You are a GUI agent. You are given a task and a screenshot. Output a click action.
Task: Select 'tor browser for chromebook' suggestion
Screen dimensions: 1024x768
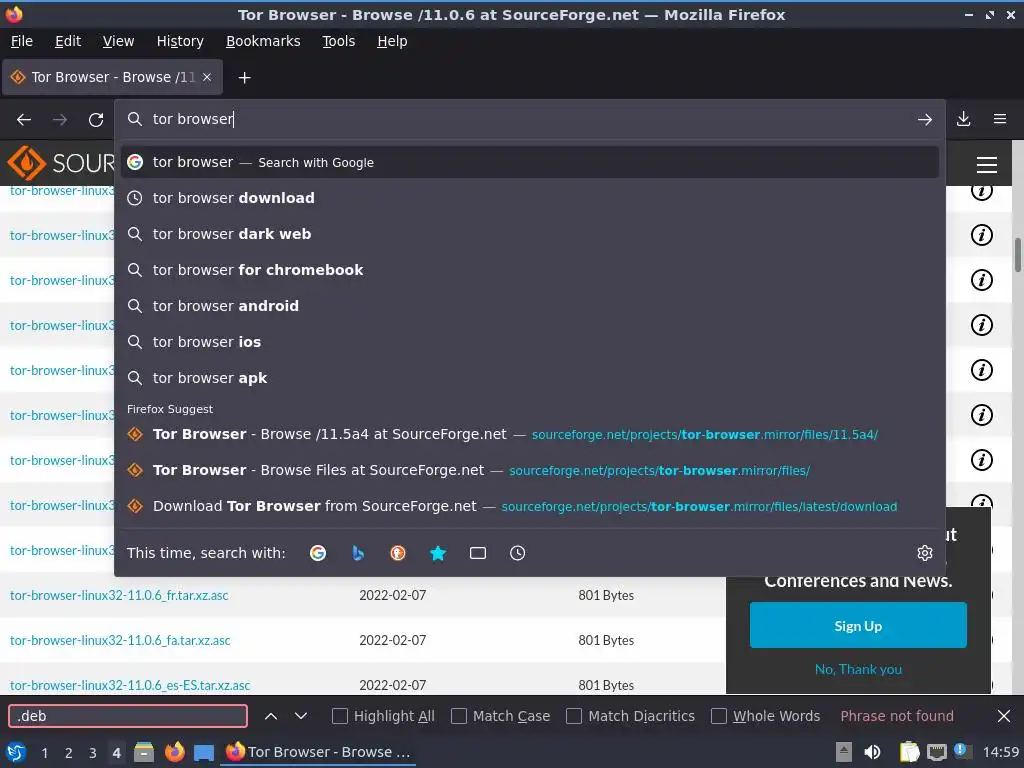tap(530, 270)
